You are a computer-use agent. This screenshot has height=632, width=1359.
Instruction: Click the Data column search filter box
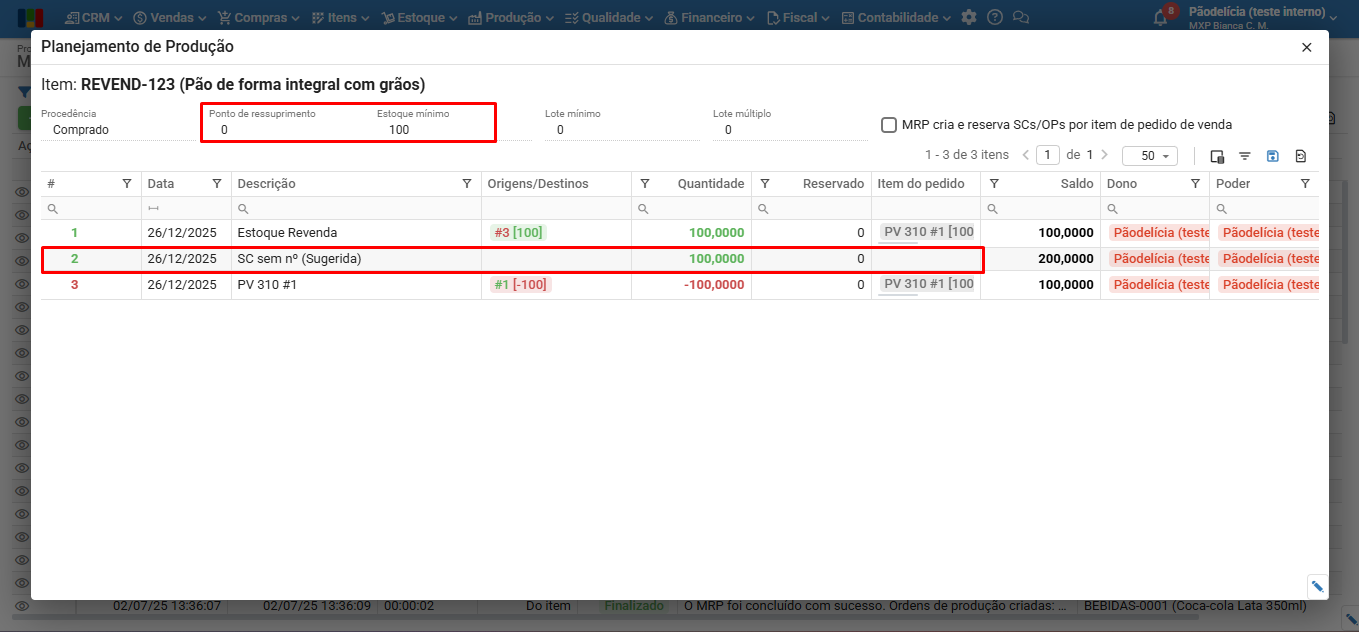tap(186, 208)
